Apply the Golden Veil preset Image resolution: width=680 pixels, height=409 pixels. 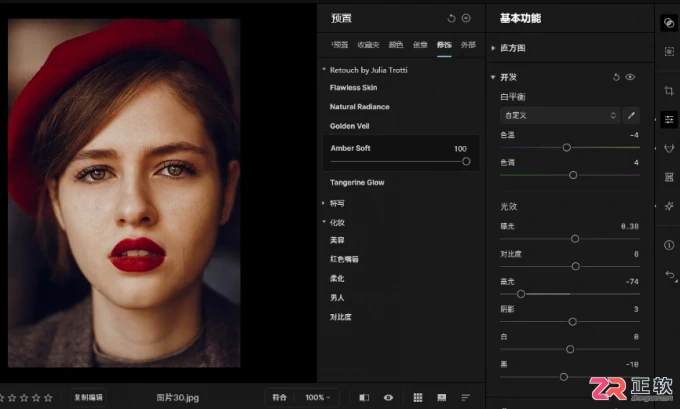(x=350, y=126)
